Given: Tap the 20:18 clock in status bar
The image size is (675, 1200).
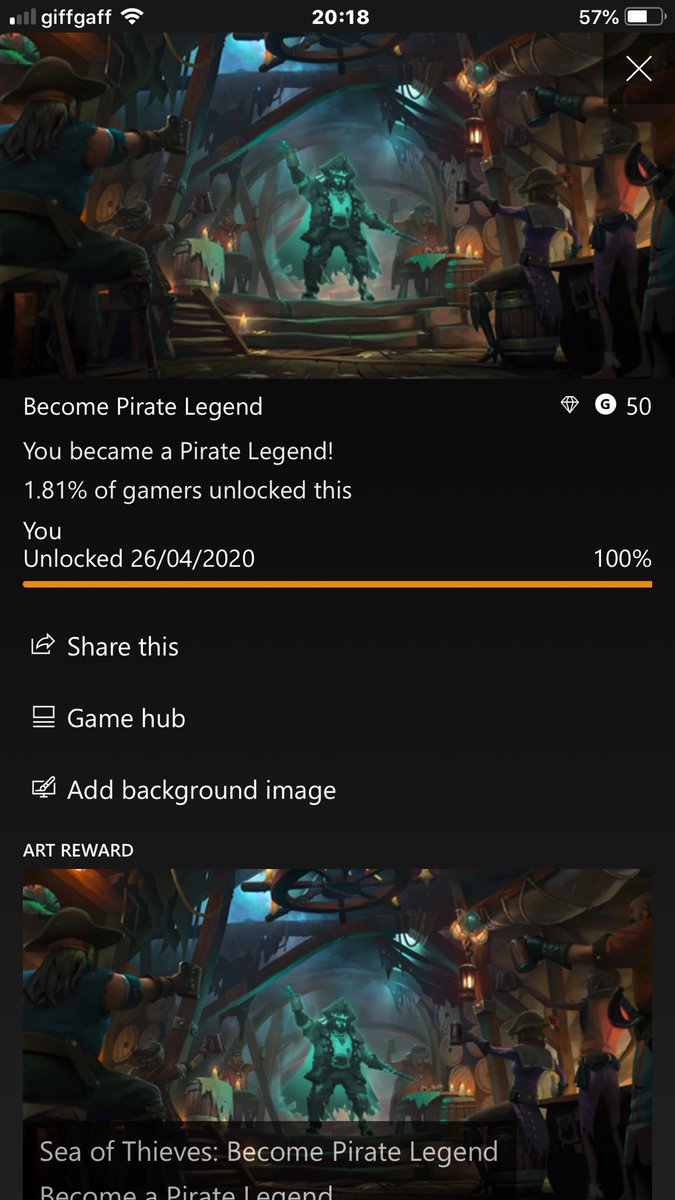Looking at the screenshot, I should coord(340,17).
